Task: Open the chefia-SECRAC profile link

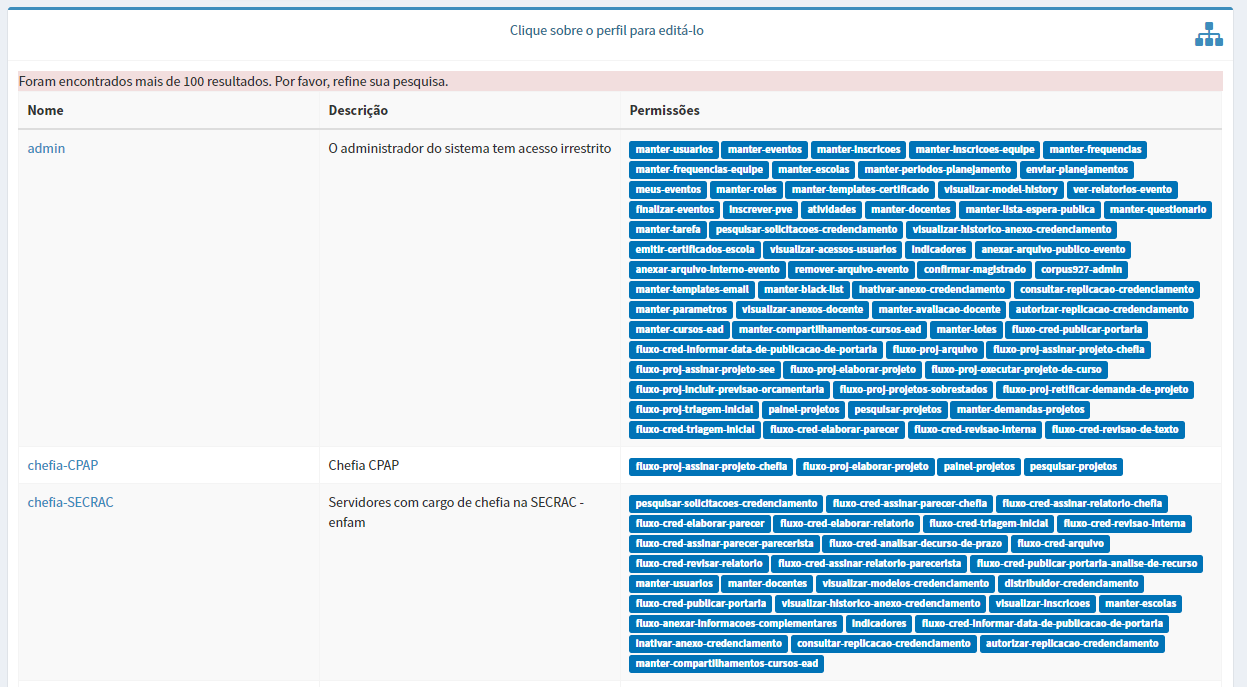Action: 70,502
